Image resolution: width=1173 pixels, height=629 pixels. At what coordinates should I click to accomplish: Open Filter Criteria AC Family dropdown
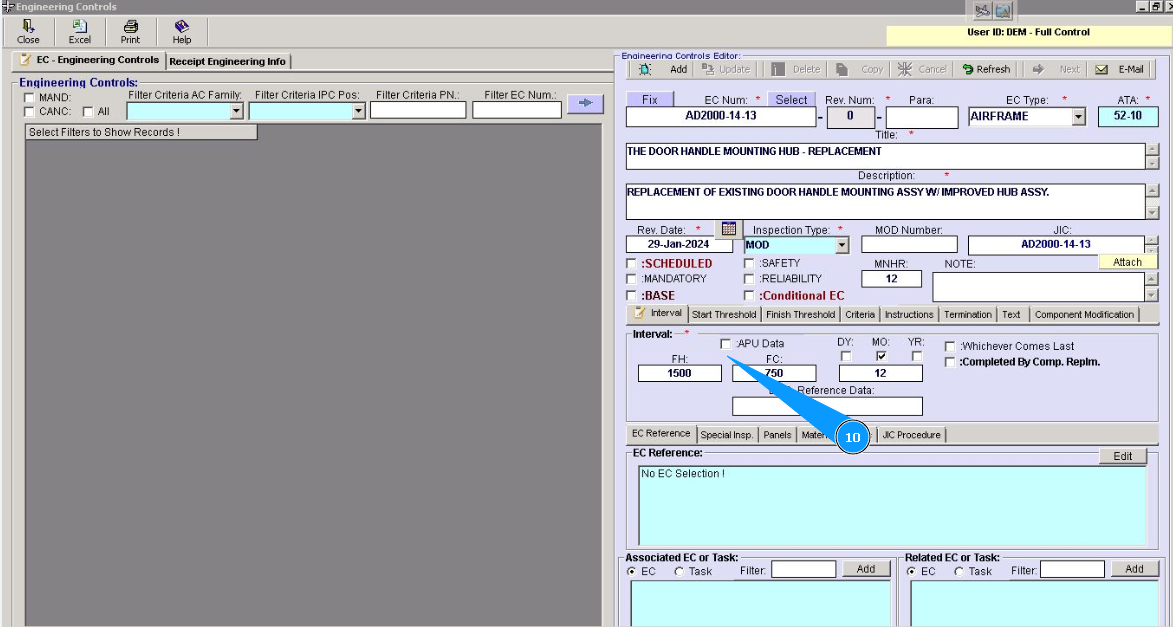[x=237, y=112]
